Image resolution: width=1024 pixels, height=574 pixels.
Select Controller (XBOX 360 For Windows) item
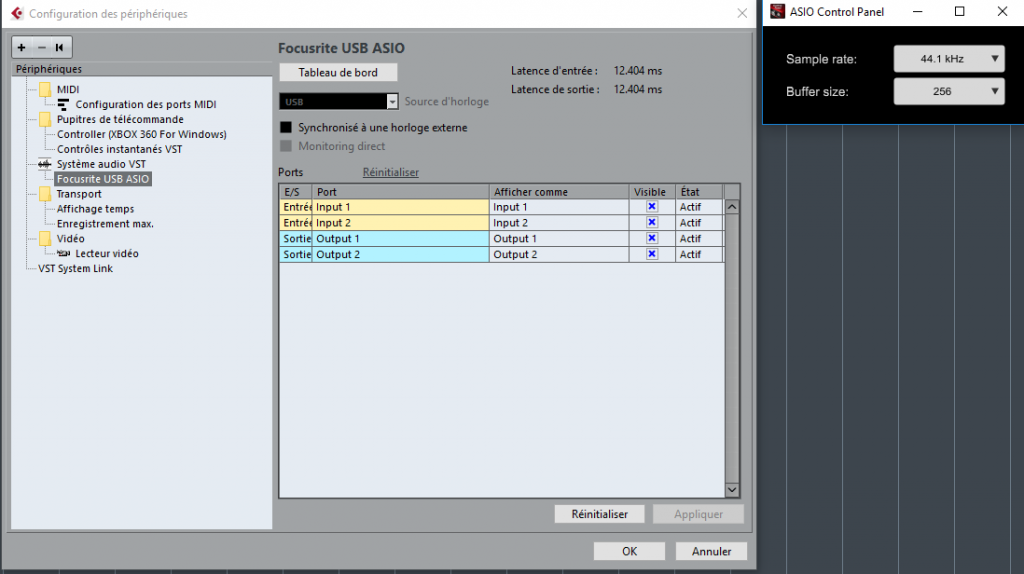pos(142,135)
